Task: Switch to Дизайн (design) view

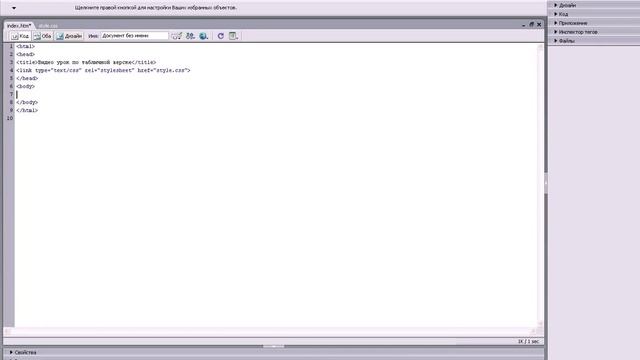Action: pos(69,36)
